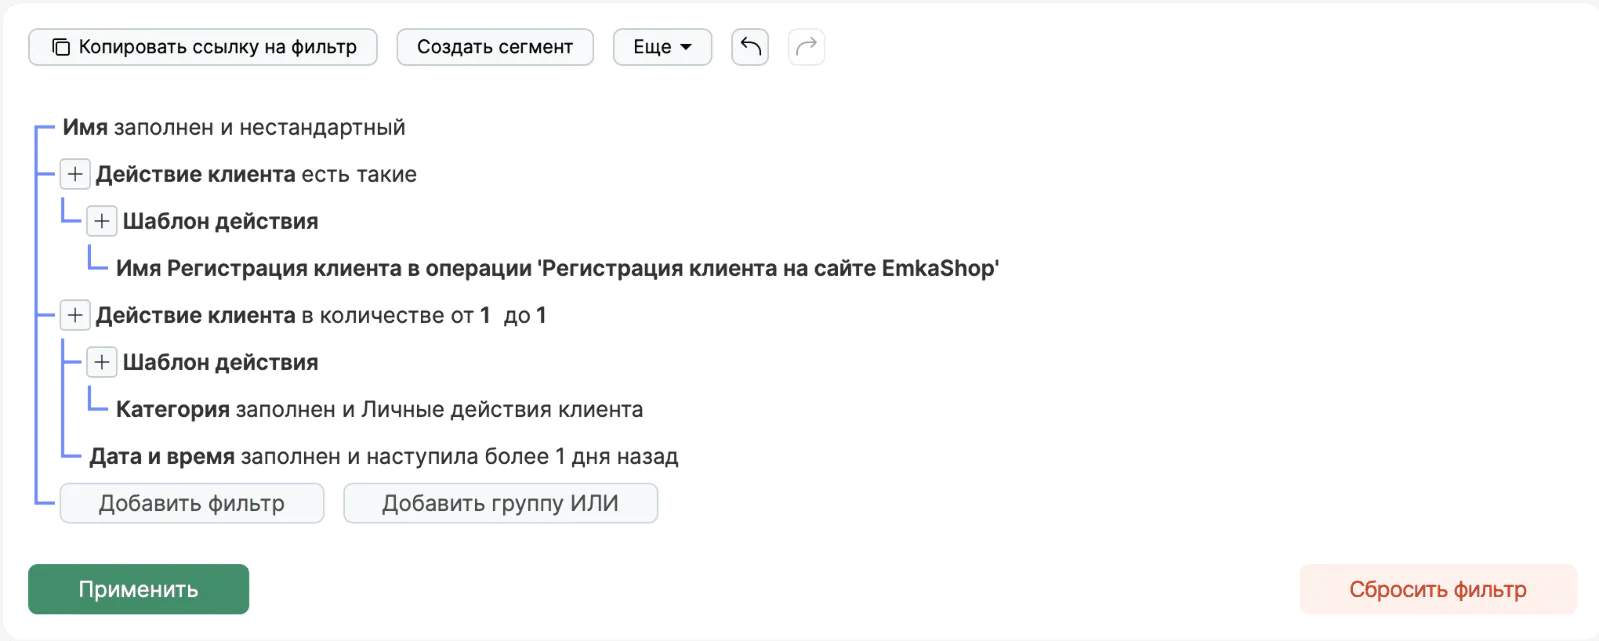
Task: Select the 'Категория заполнен и Личные действия клиента' condition
Action: [380, 408]
